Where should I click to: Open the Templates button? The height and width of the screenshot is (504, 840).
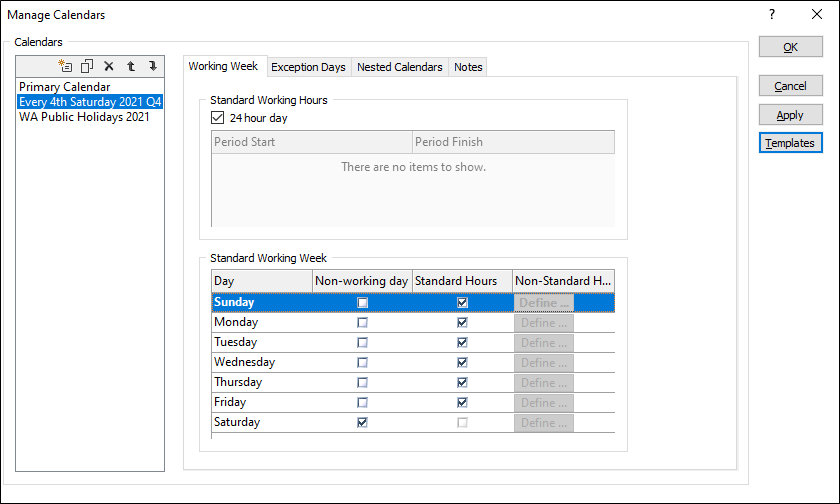click(x=790, y=143)
